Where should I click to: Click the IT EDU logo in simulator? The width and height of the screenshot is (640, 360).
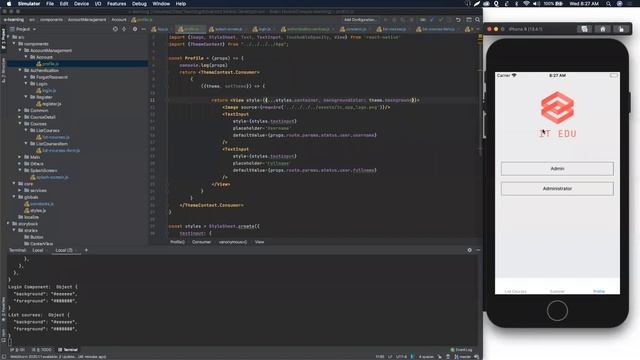557,114
